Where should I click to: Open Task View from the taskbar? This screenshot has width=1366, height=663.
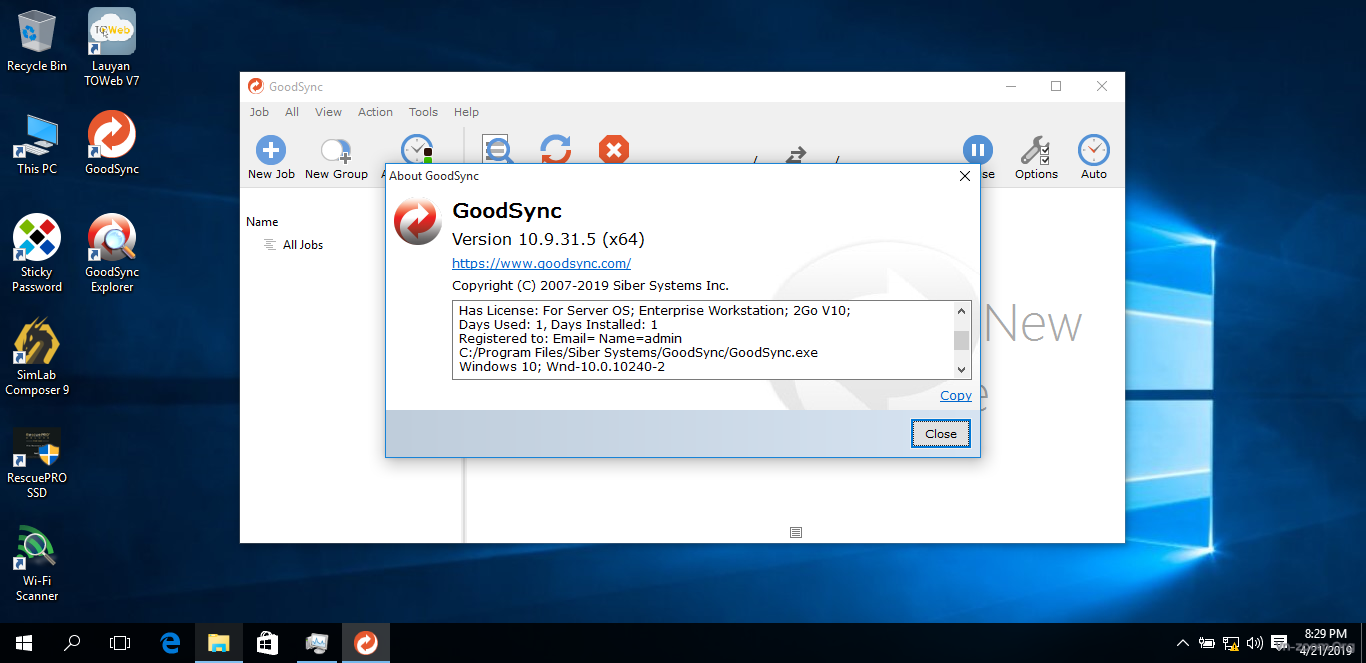pyautogui.click(x=120, y=643)
